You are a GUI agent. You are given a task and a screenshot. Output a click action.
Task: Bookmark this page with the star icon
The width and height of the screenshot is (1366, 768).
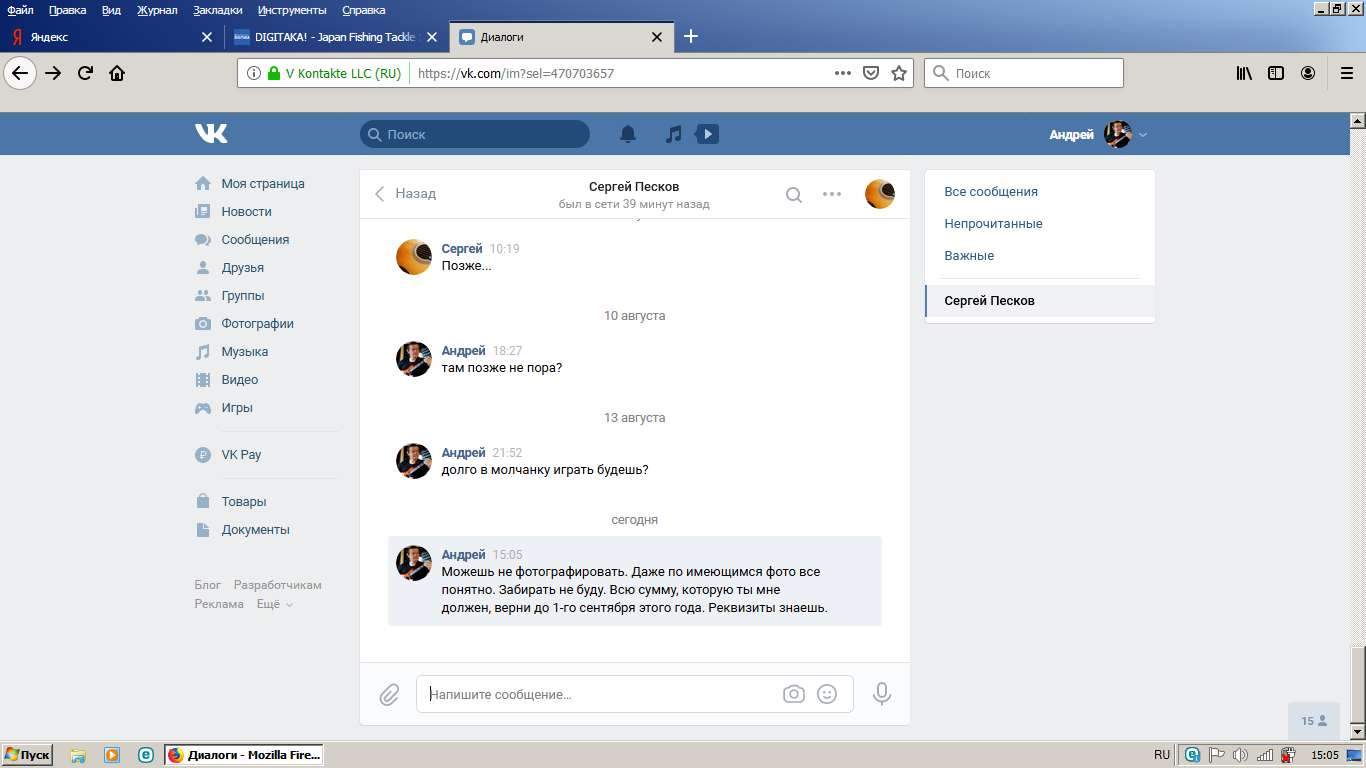click(x=899, y=73)
